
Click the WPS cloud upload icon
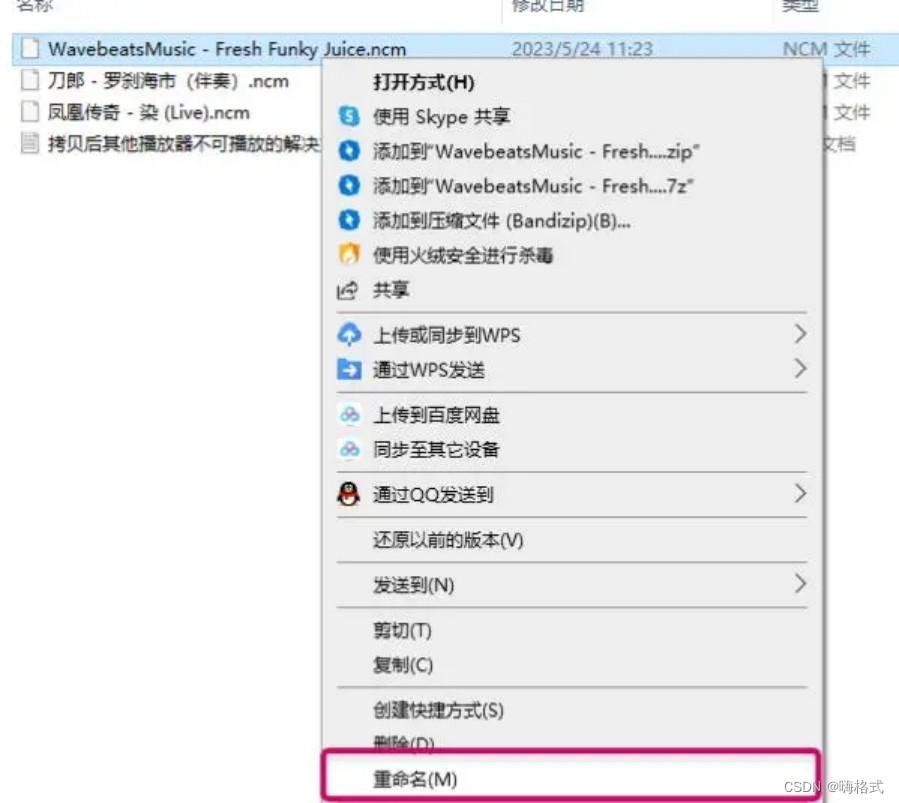click(349, 335)
